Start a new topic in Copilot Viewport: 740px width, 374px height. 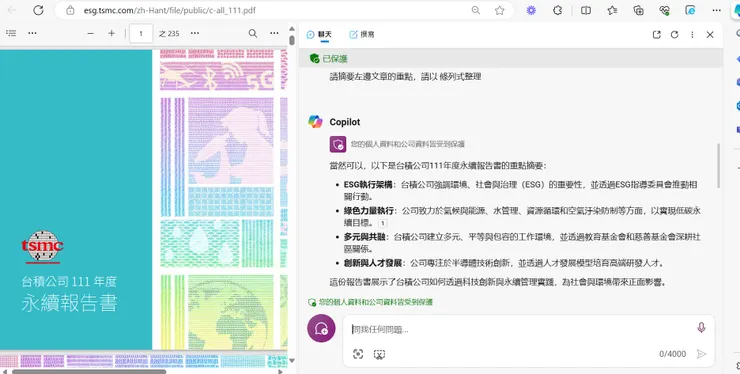click(321, 328)
